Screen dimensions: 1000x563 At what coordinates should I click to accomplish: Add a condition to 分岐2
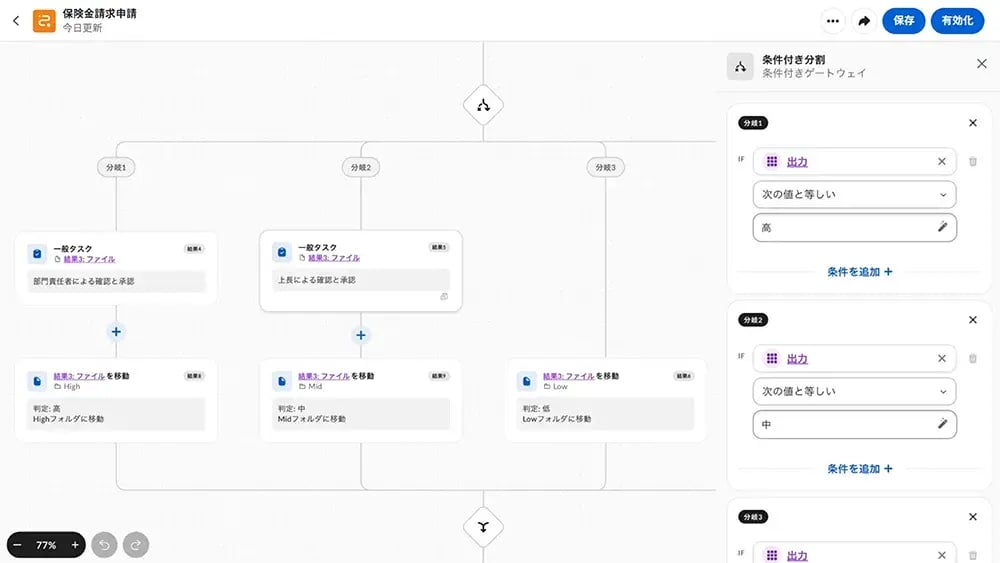coord(859,469)
